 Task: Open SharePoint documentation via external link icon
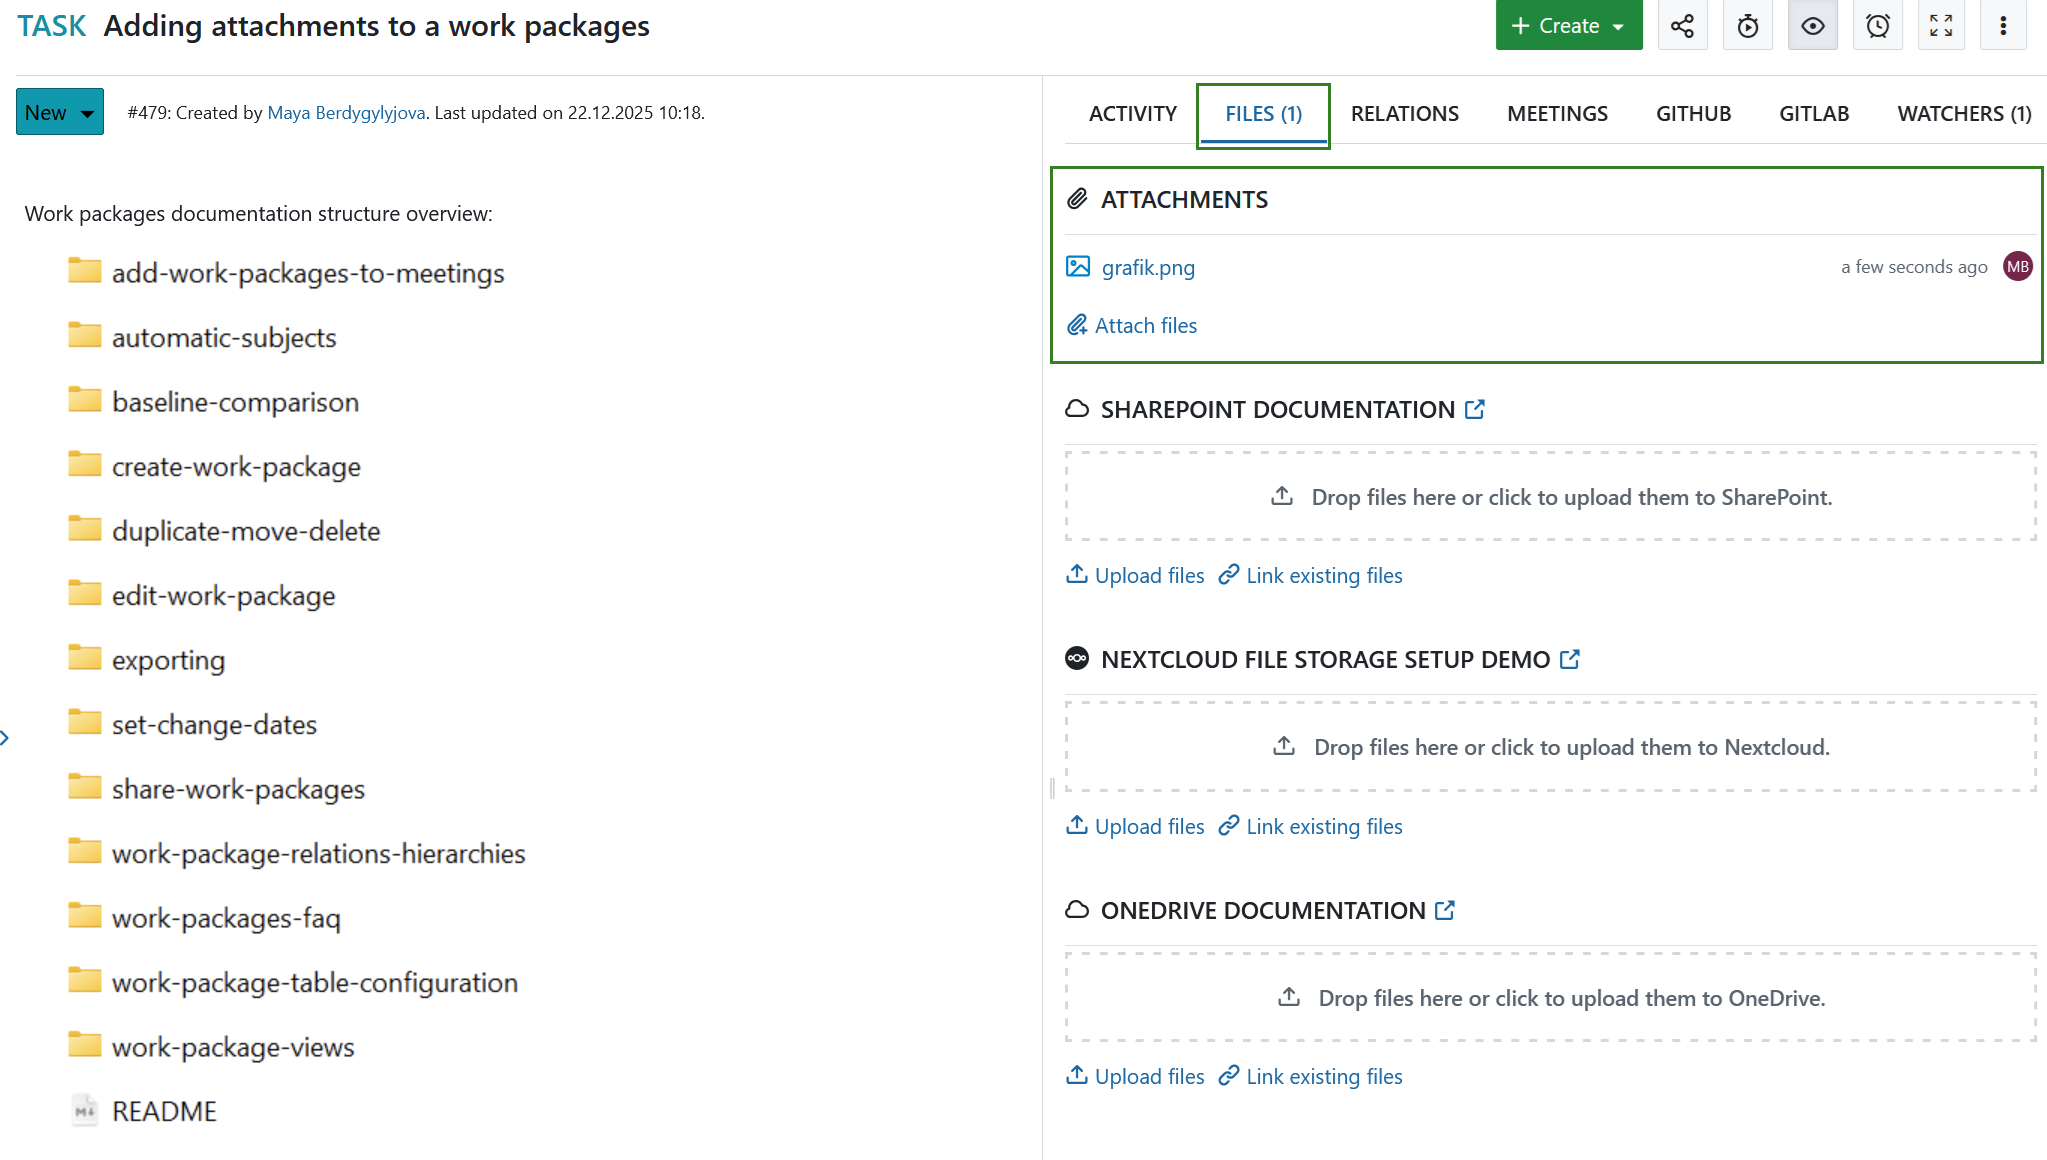(1476, 408)
